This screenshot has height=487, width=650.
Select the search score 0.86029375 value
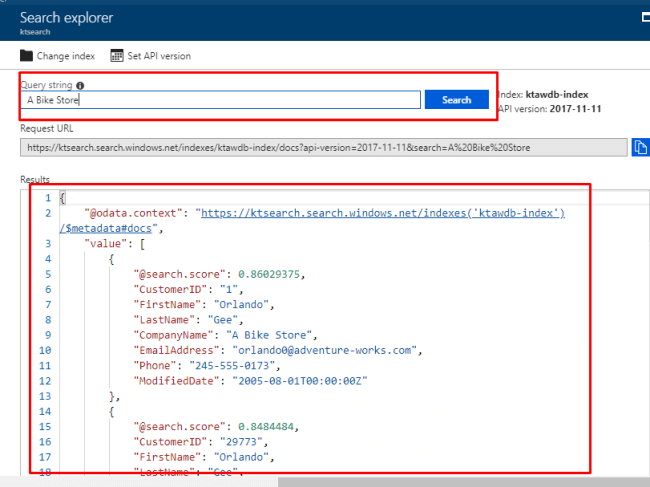coord(269,274)
